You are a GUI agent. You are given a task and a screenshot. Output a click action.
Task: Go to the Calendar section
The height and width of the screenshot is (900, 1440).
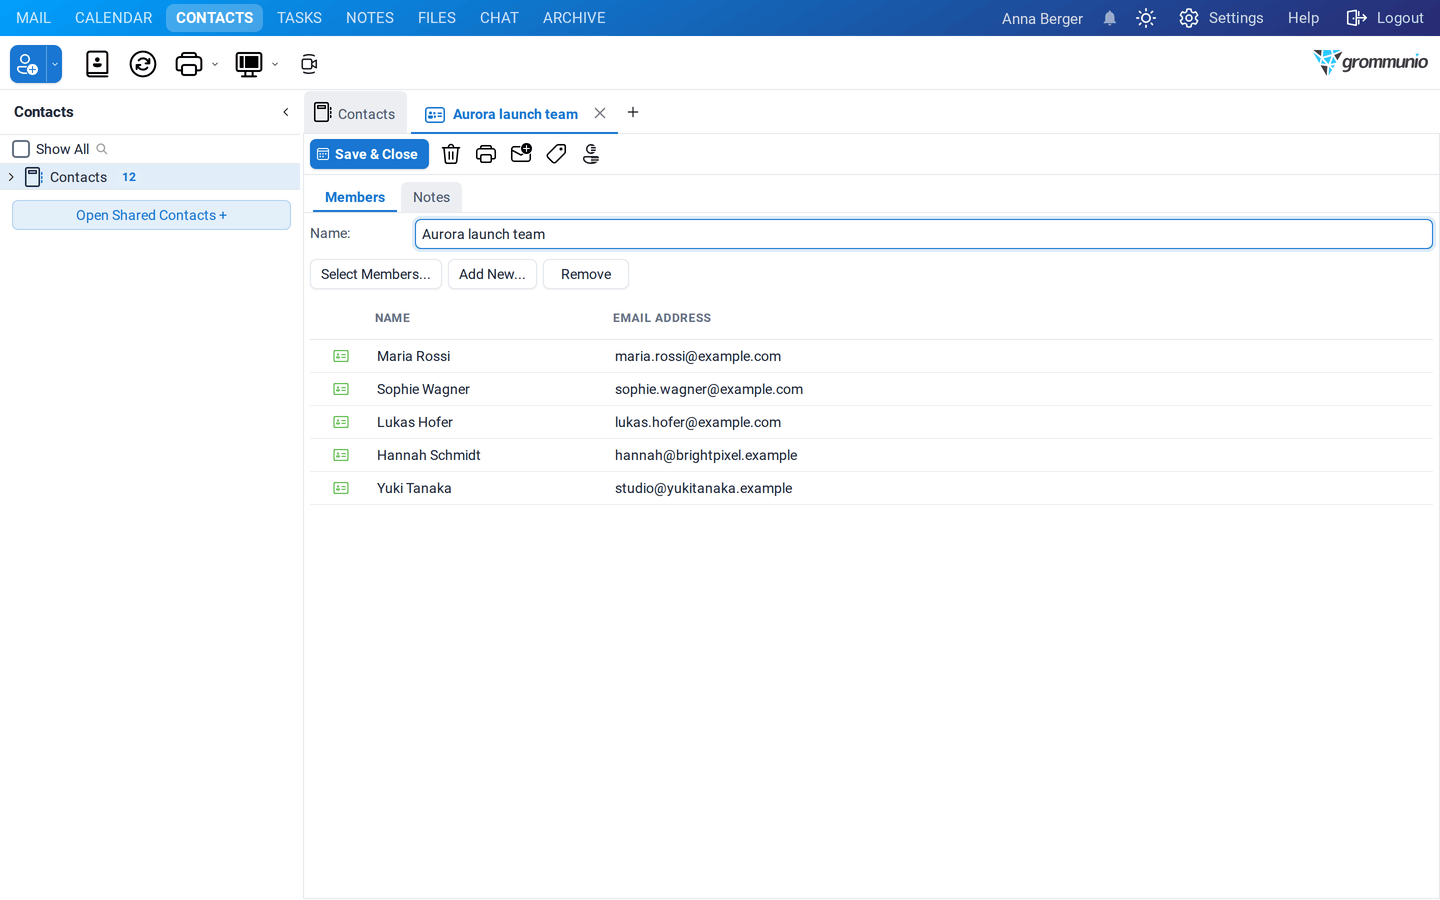pyautogui.click(x=113, y=18)
